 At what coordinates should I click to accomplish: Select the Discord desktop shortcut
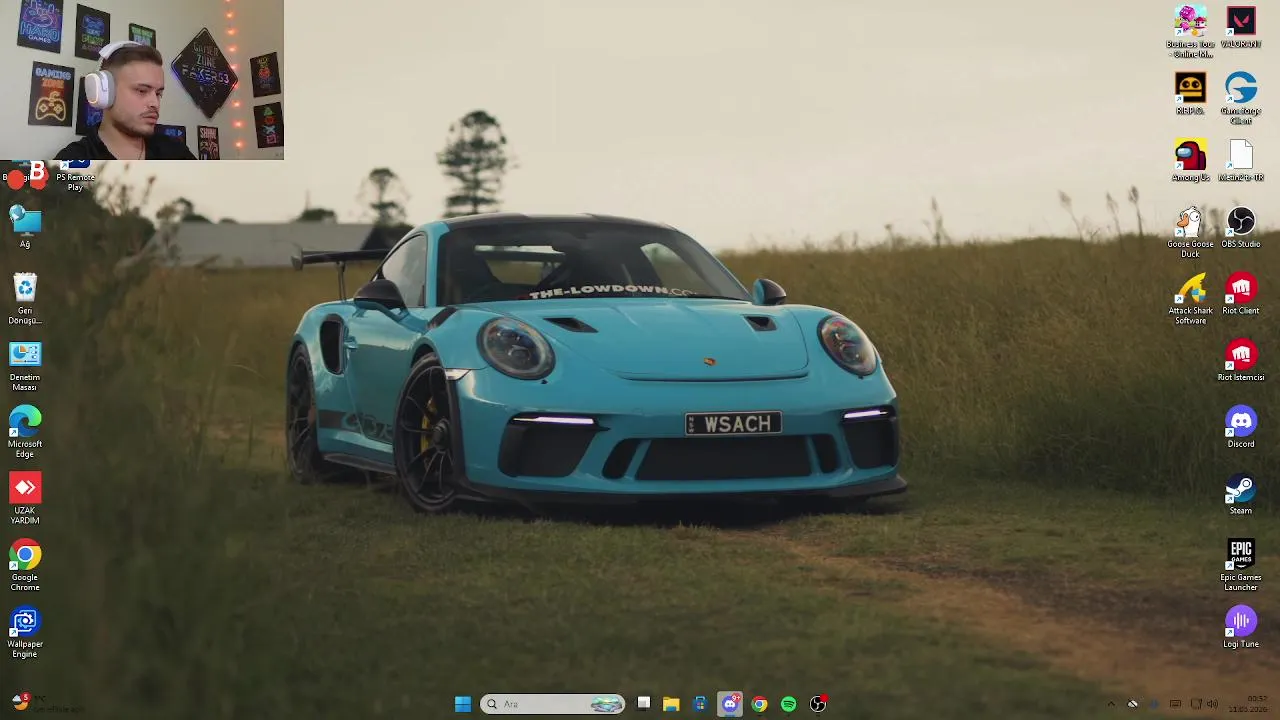pyautogui.click(x=1240, y=427)
